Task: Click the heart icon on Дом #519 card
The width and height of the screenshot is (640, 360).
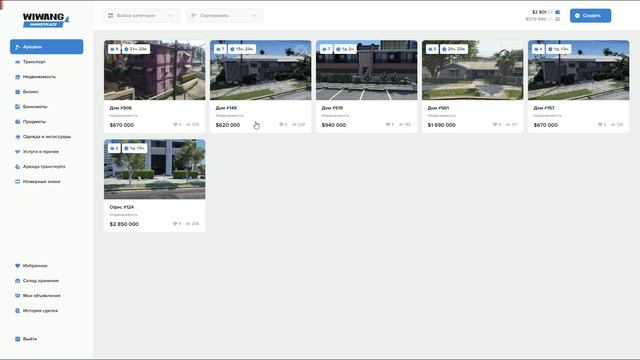Action: point(388,124)
